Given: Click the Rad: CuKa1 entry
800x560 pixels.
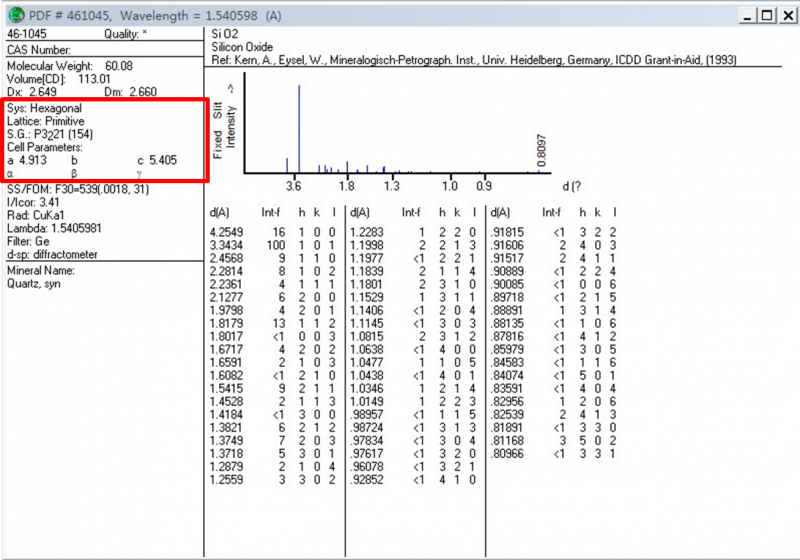Looking at the screenshot, I should click(36, 216).
